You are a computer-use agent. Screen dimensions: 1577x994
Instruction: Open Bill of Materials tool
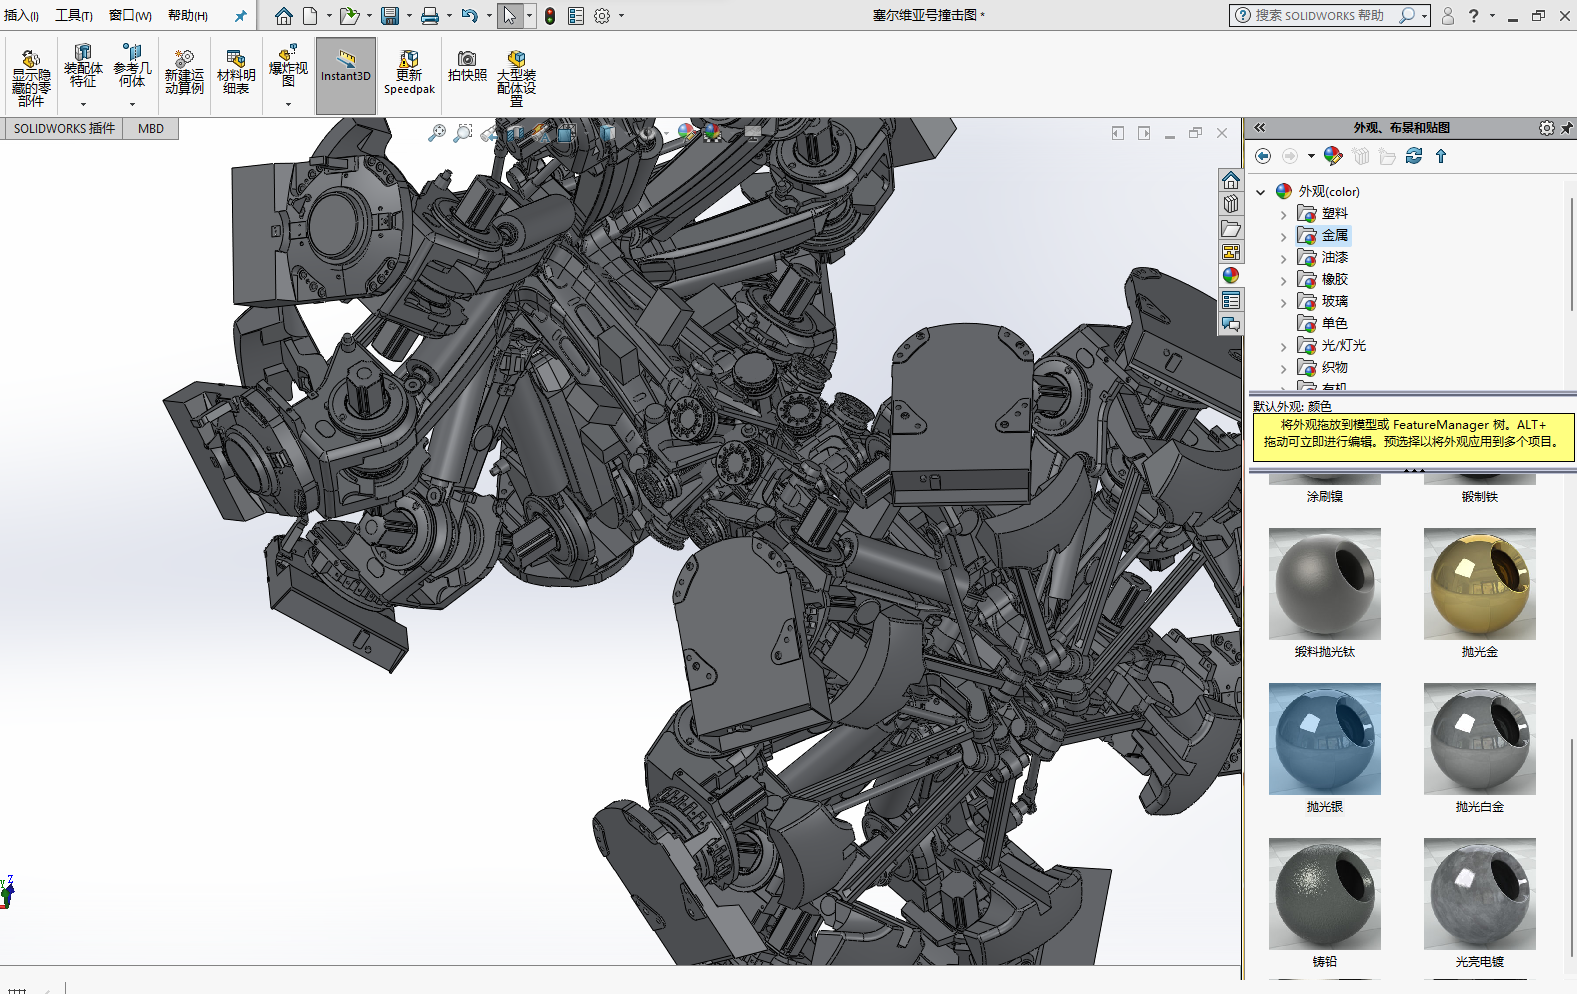click(x=236, y=73)
